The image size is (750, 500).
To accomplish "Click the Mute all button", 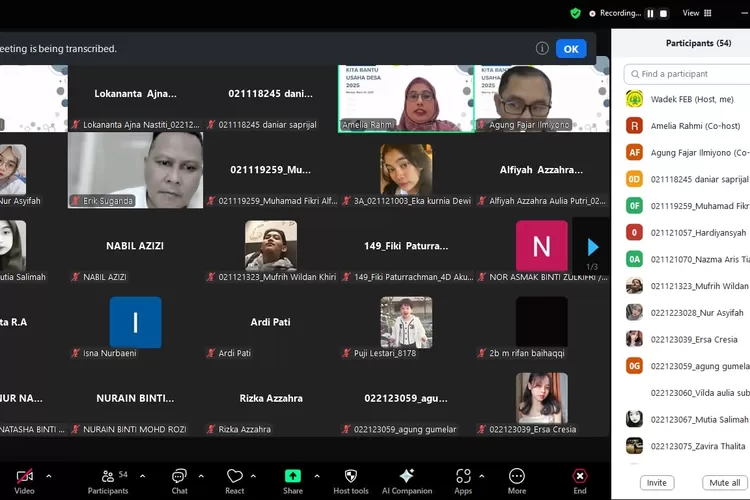I will tap(724, 483).
